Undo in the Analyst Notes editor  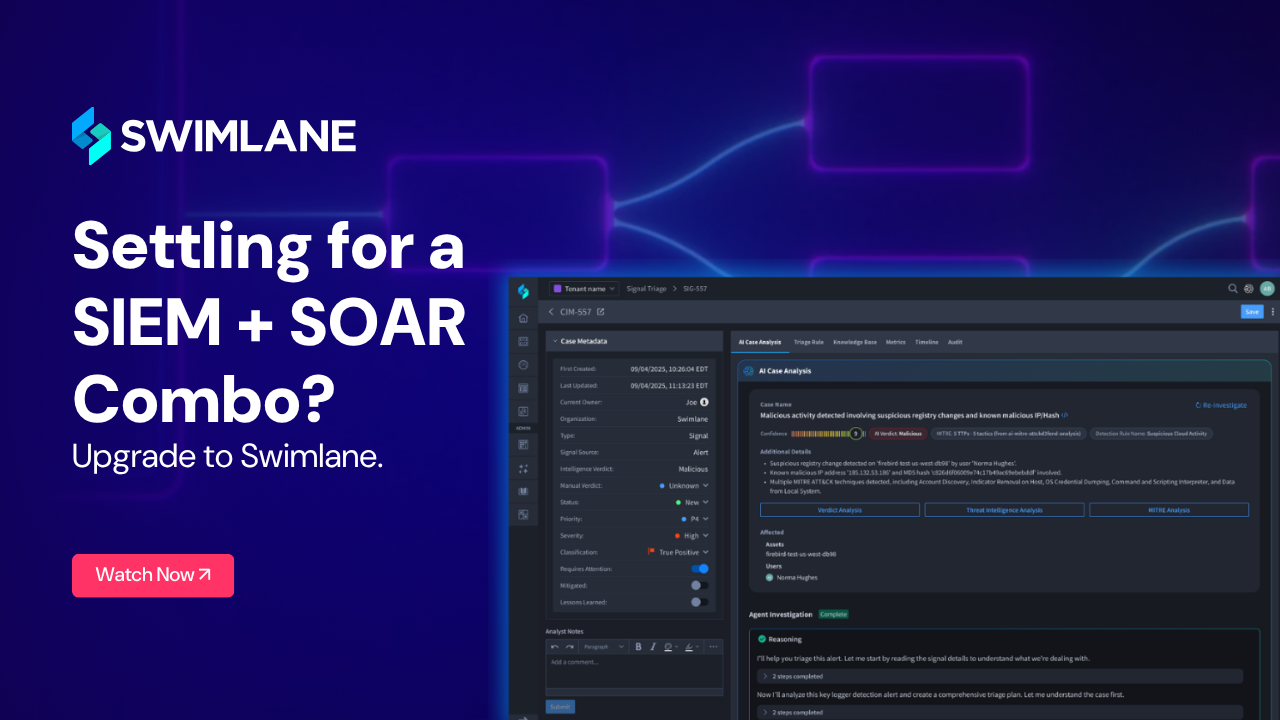click(x=555, y=647)
